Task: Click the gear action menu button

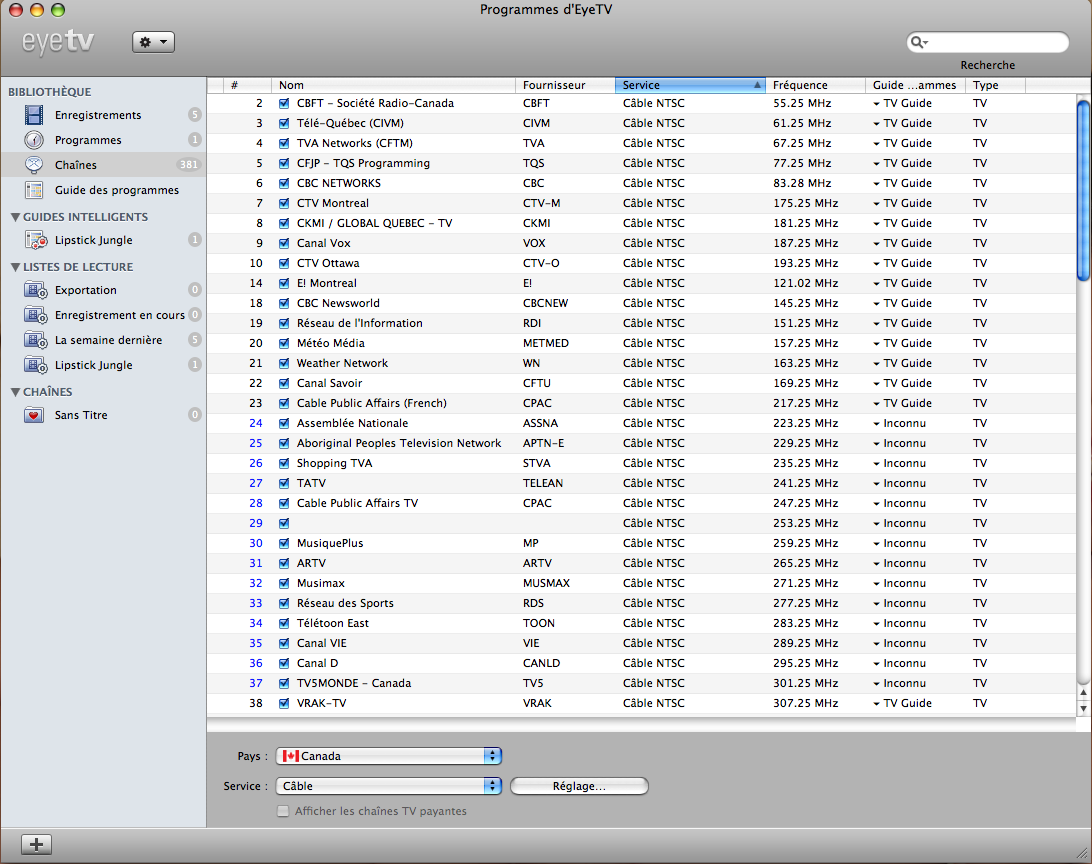Action: pyautogui.click(x=153, y=42)
